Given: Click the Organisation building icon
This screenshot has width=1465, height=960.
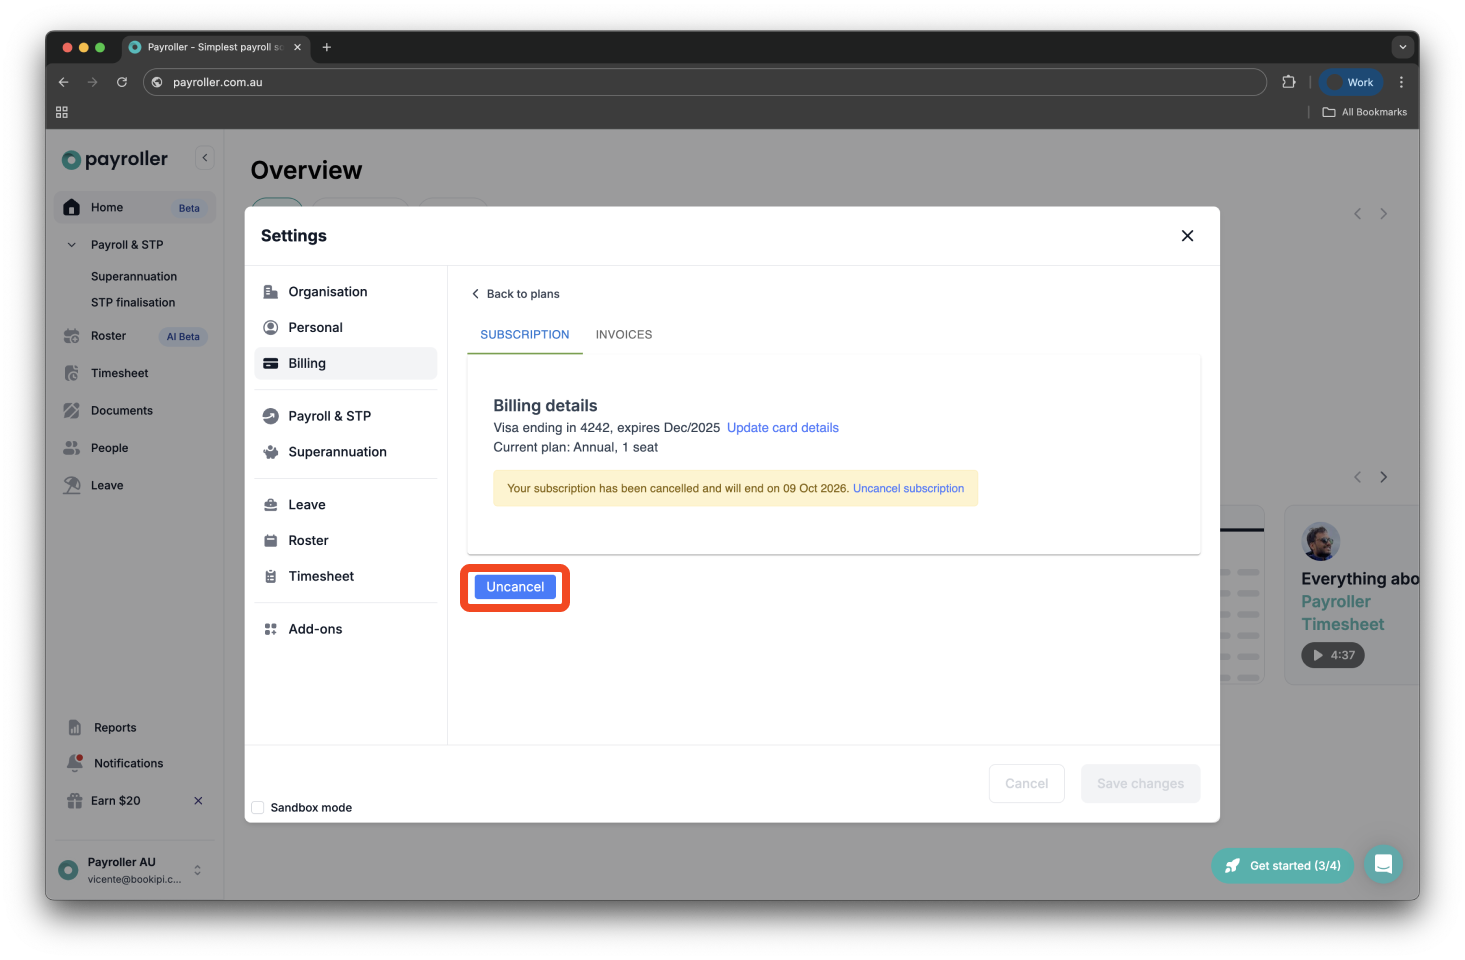Looking at the screenshot, I should 270,292.
